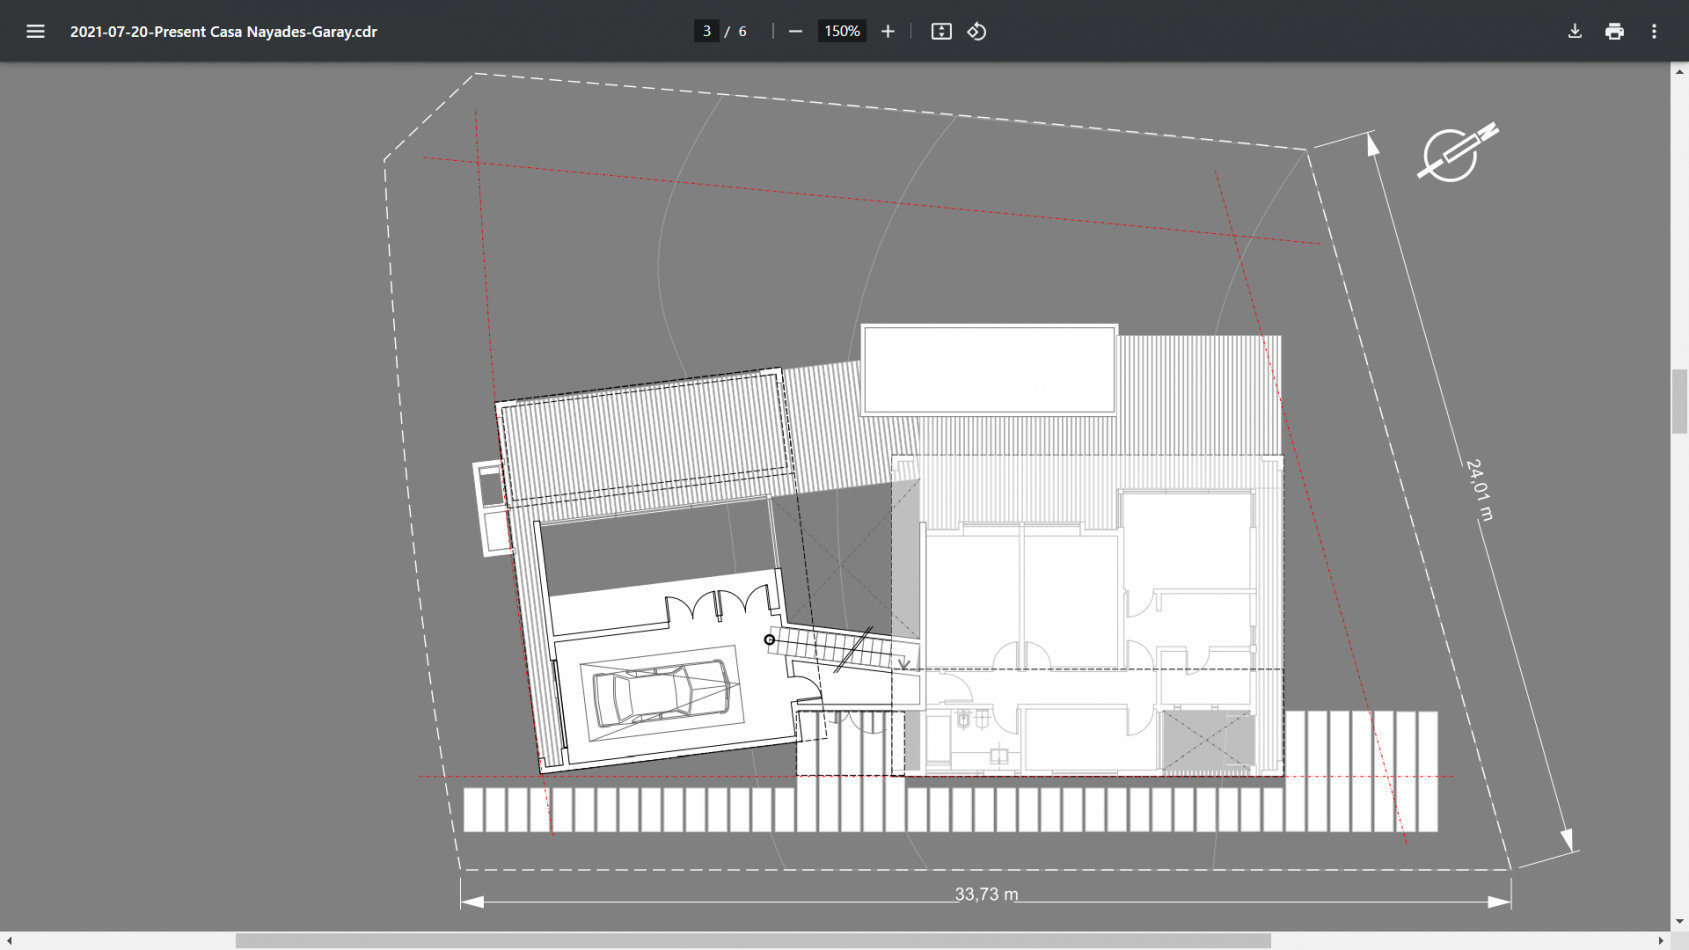Download the PDF file
The width and height of the screenshot is (1689, 950).
pyautogui.click(x=1574, y=31)
